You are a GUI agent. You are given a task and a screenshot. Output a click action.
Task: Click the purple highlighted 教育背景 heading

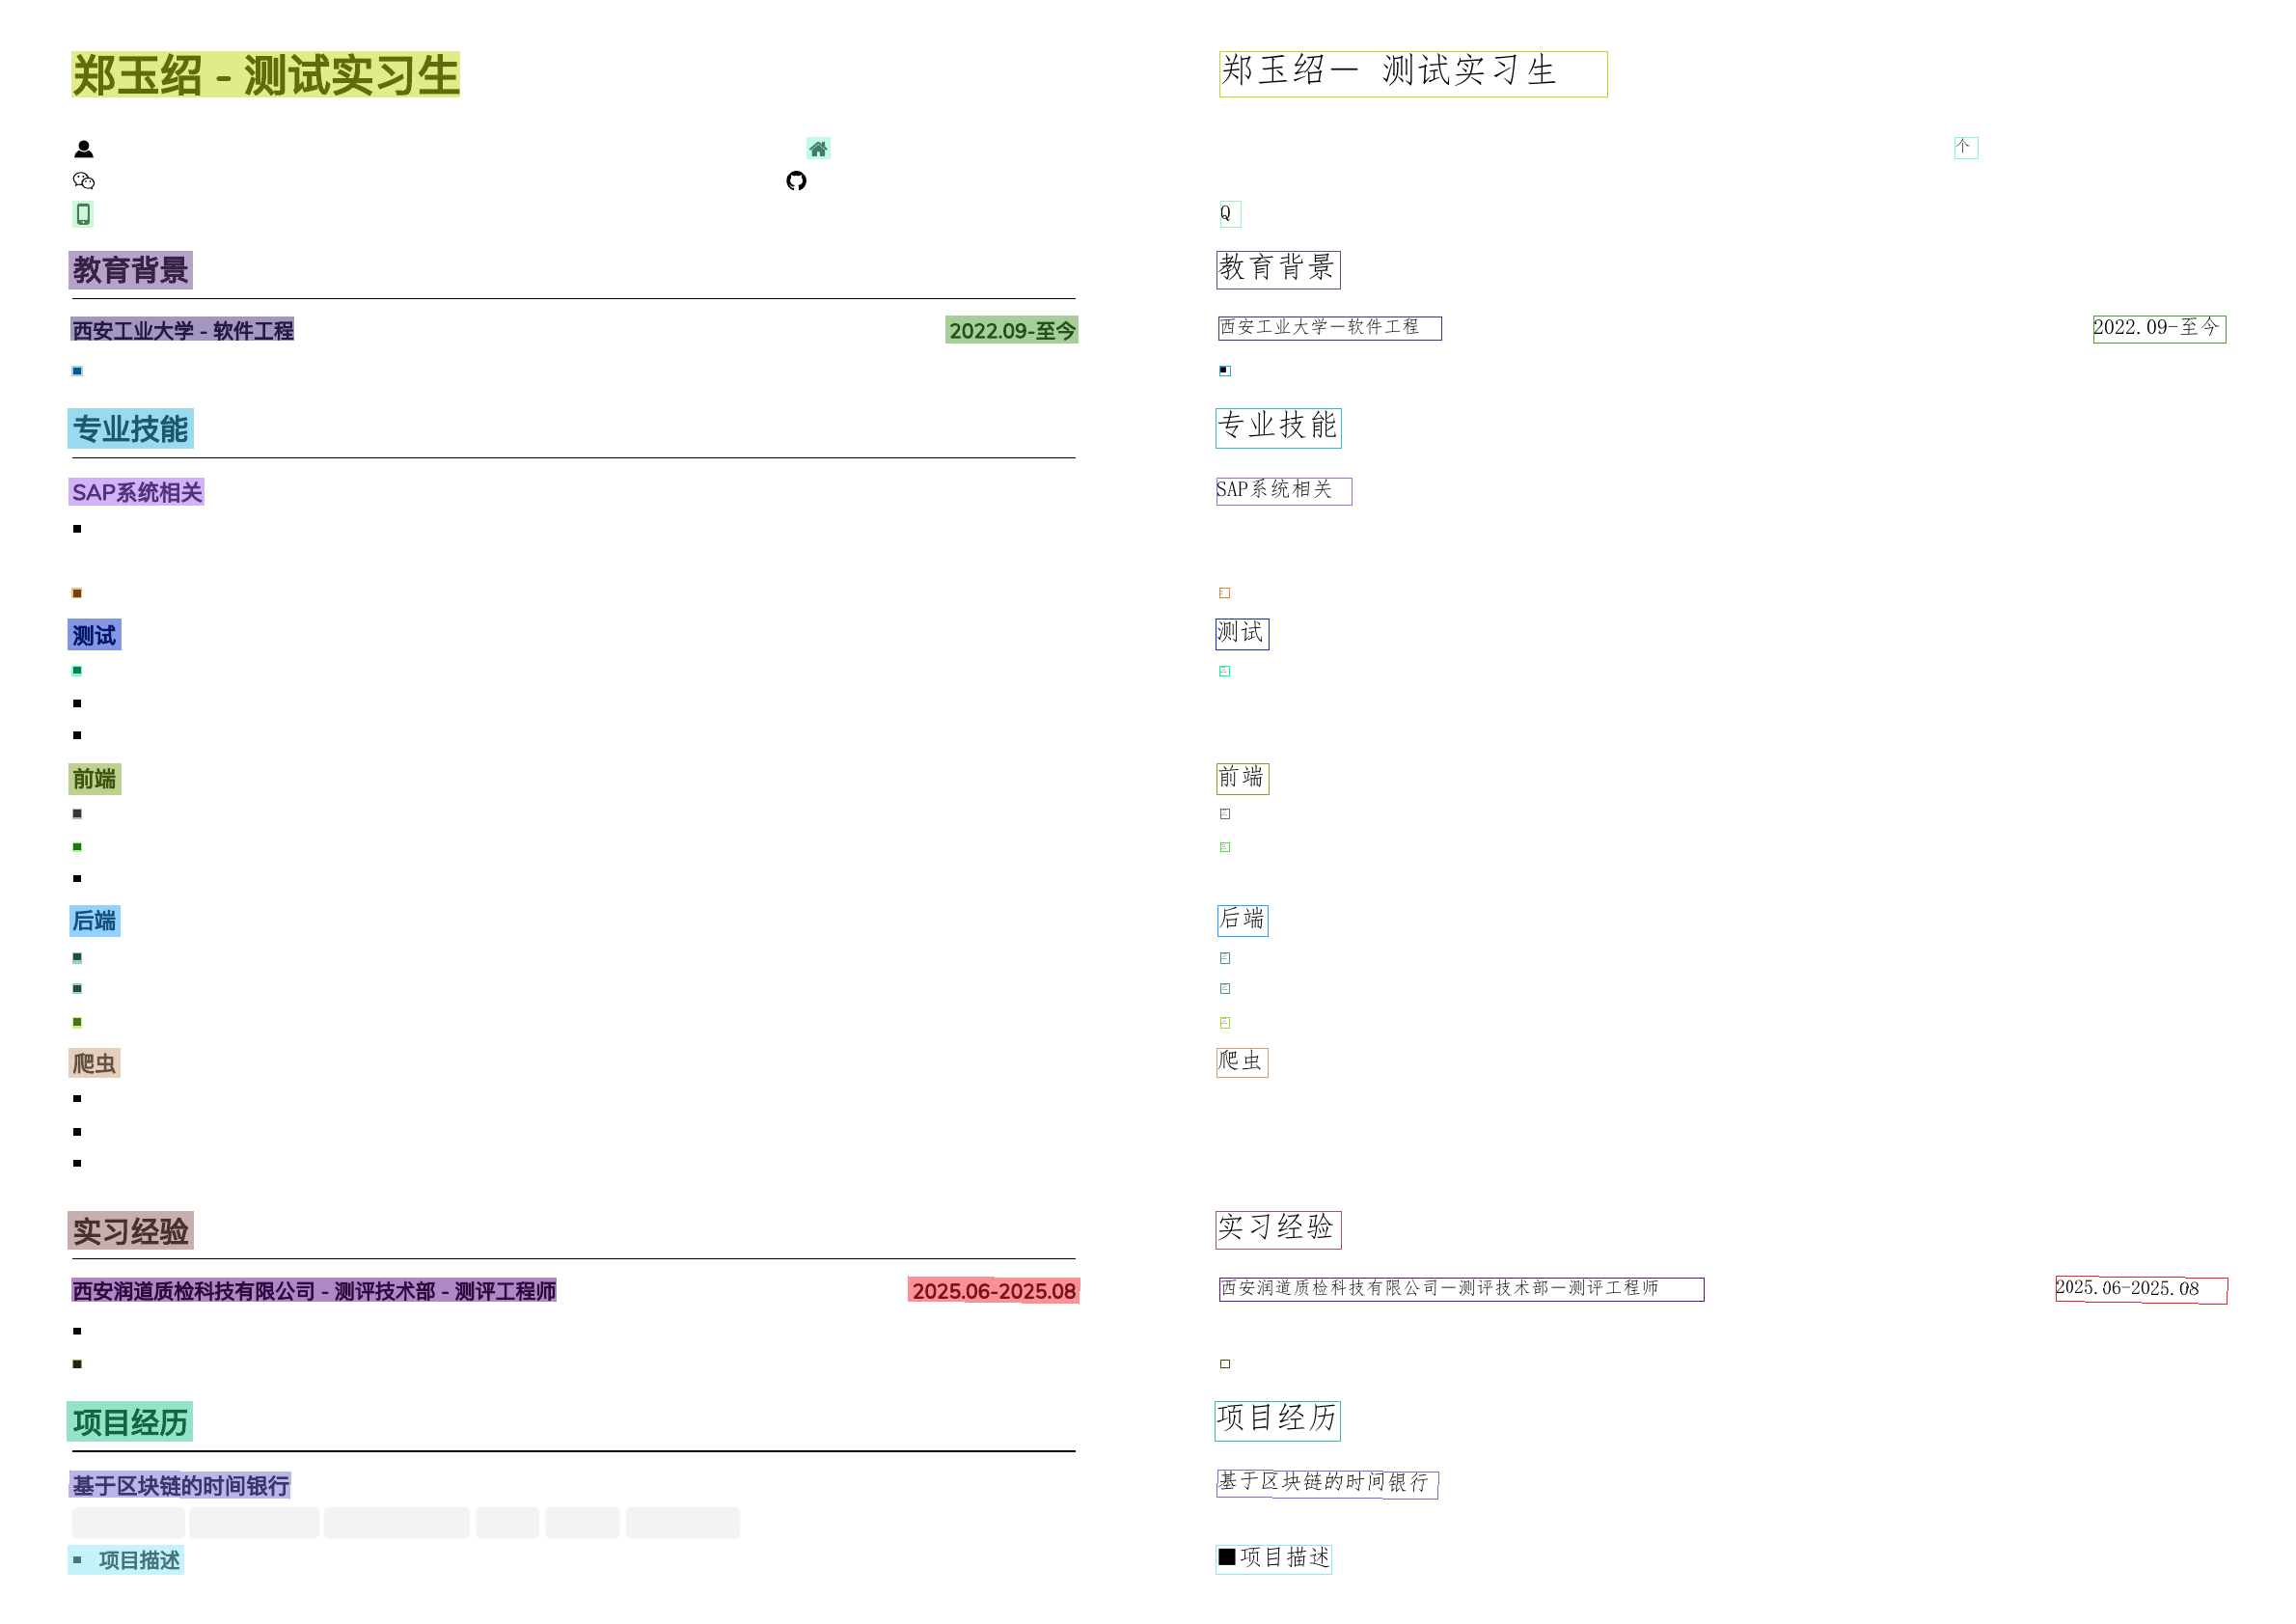tap(130, 270)
